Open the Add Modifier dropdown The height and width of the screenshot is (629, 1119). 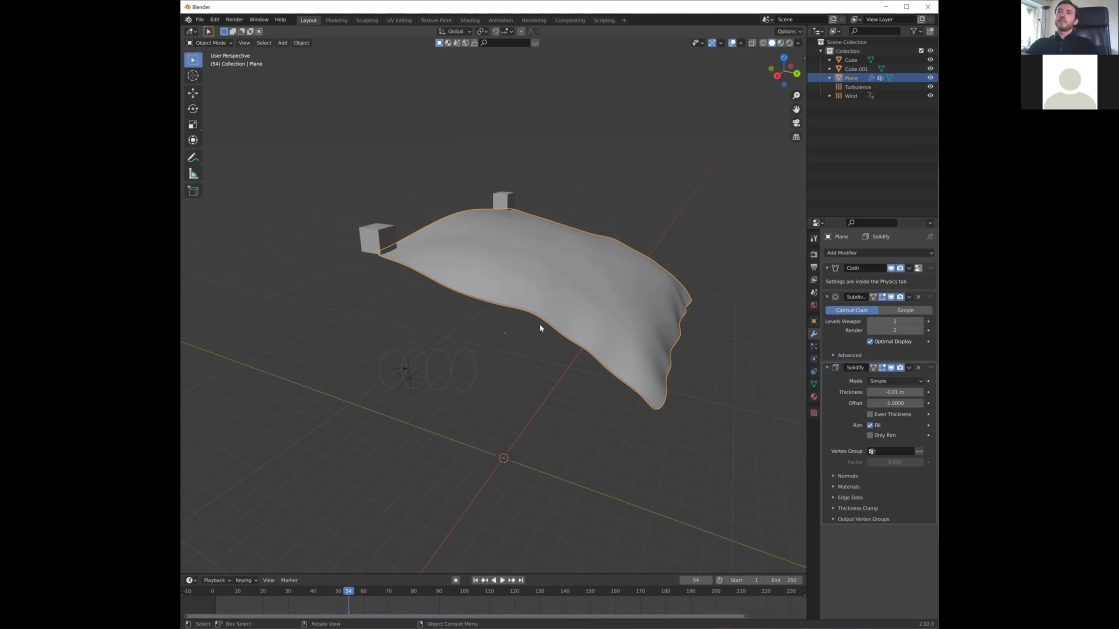[879, 253]
